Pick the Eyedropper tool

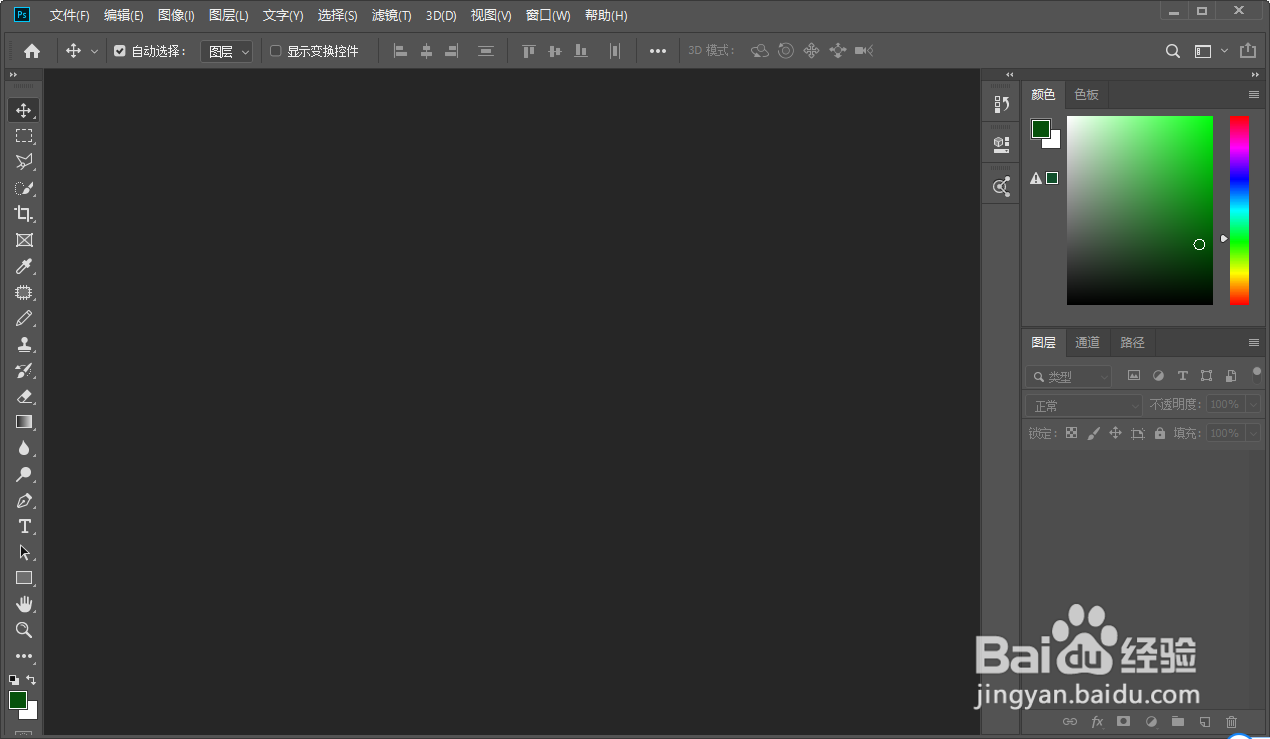point(23,266)
